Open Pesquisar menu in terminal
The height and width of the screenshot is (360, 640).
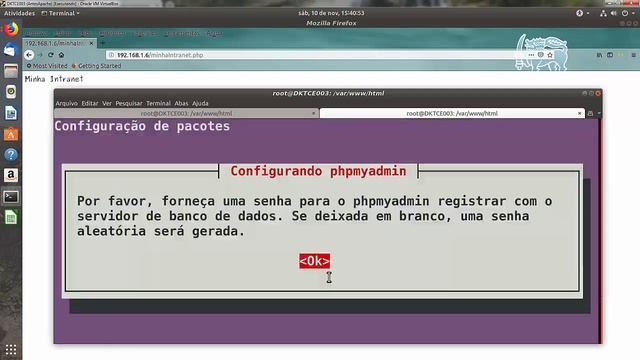click(129, 103)
